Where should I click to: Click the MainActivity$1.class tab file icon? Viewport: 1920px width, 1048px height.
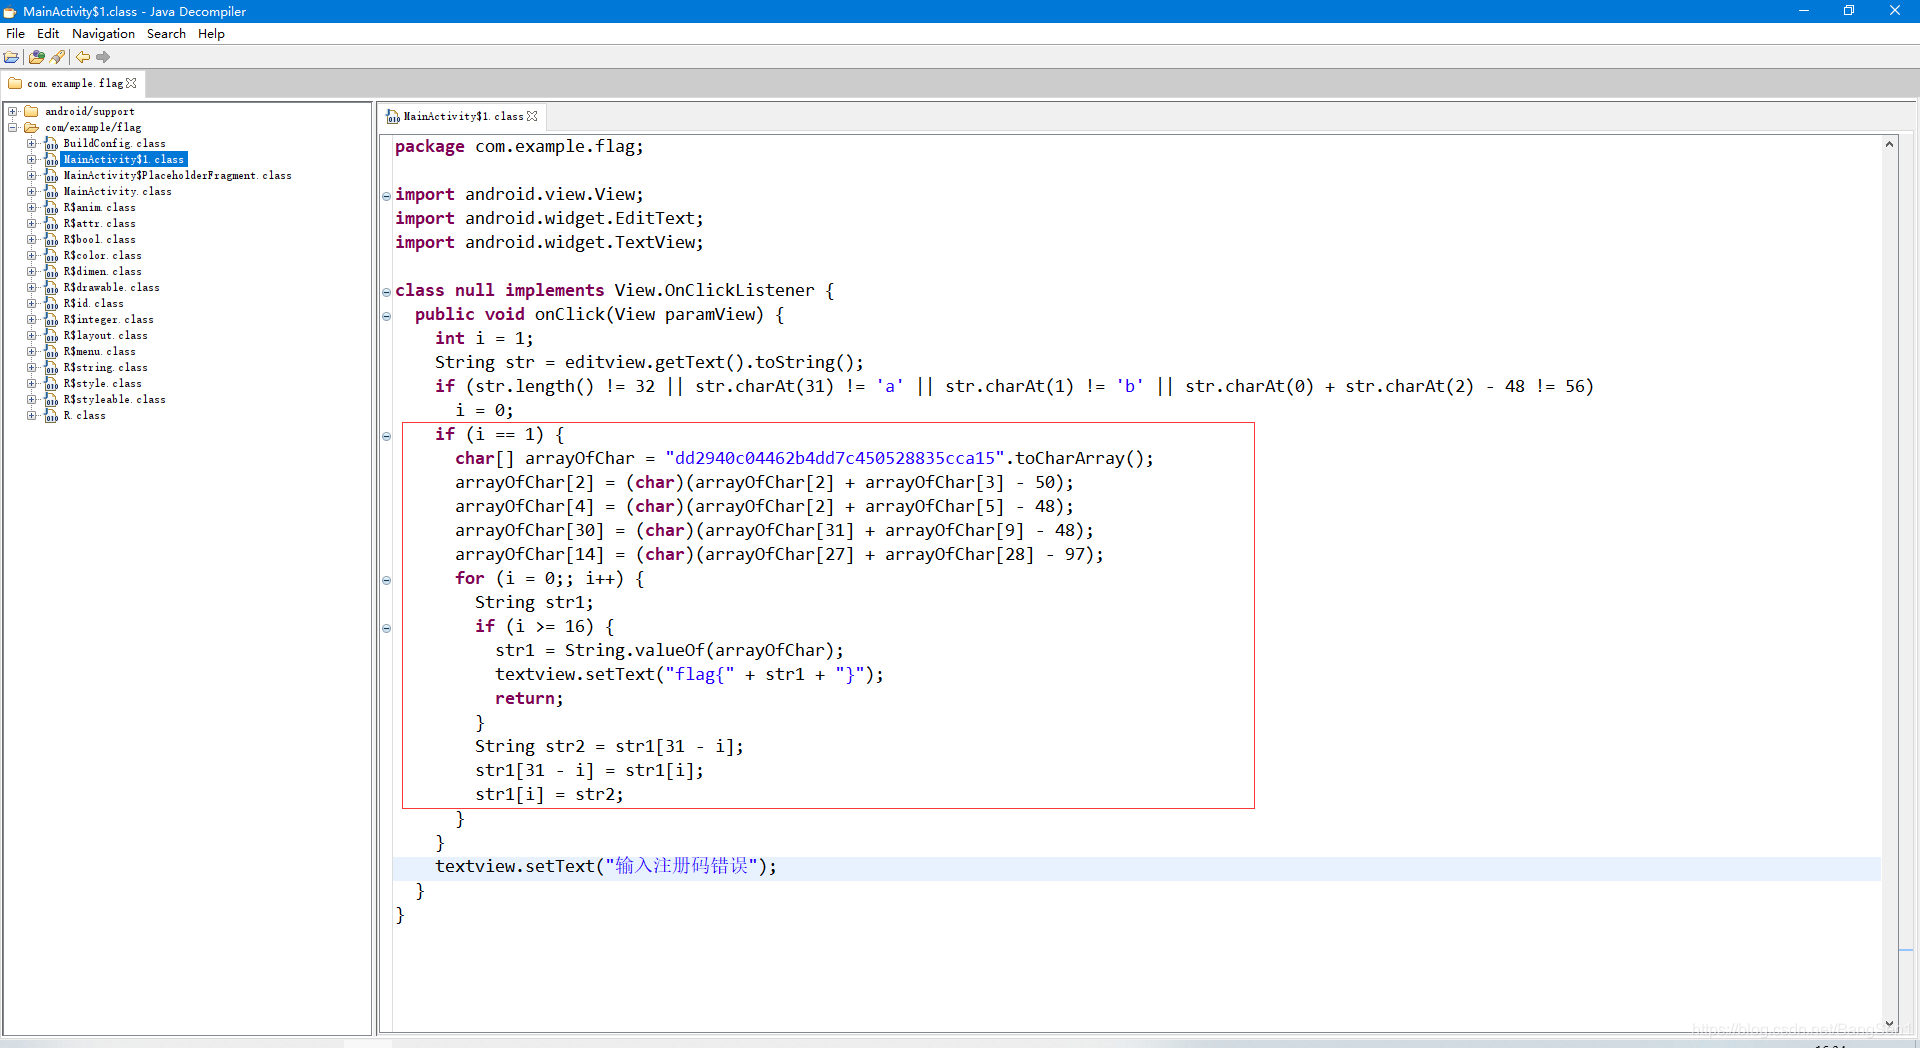point(393,116)
